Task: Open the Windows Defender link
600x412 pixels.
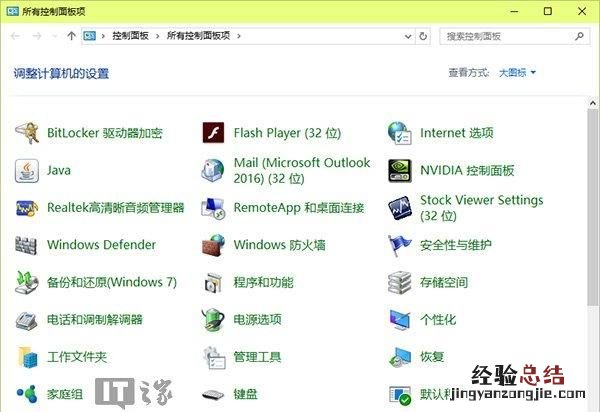Action: [x=101, y=245]
